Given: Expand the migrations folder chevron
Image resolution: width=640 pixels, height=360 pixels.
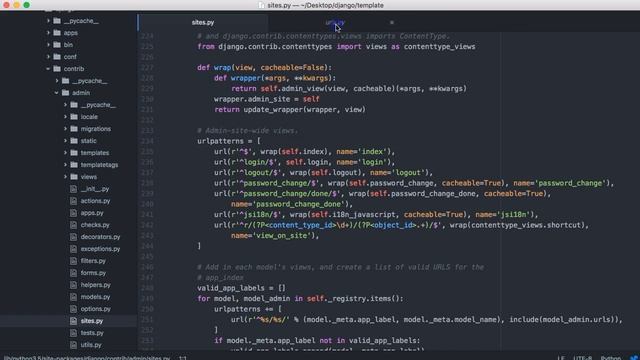Looking at the screenshot, I should (x=65, y=129).
